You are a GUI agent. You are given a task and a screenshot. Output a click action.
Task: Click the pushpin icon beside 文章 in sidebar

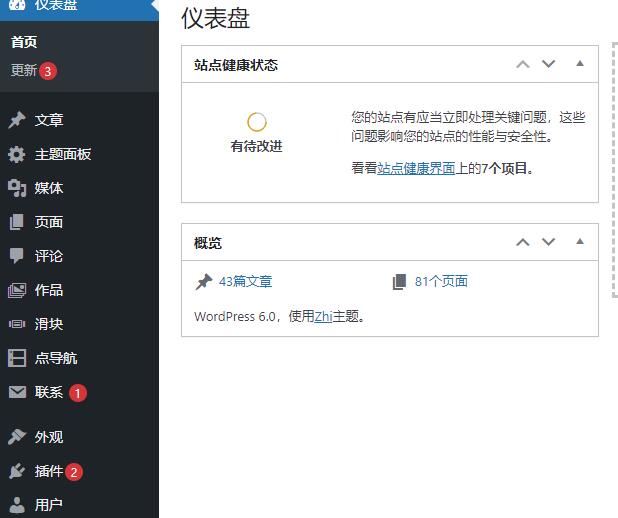pyautogui.click(x=17, y=120)
